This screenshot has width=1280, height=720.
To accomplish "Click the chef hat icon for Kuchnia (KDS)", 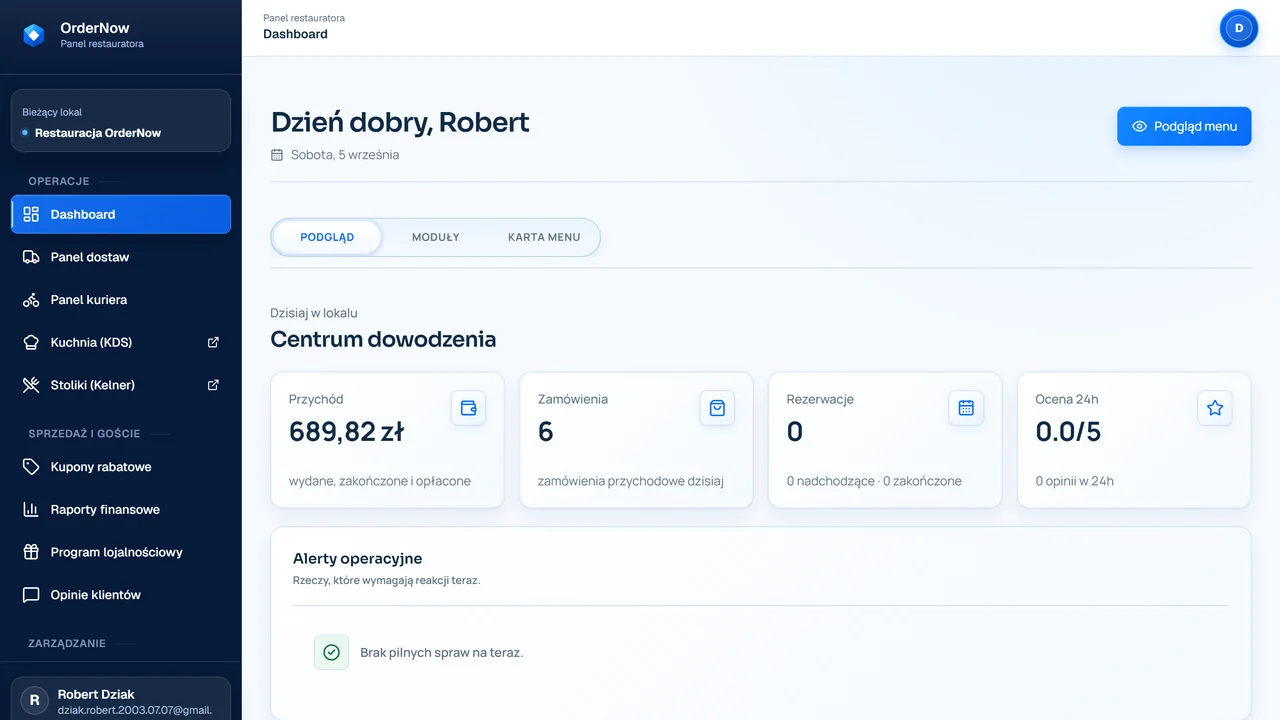I will pyautogui.click(x=31, y=342).
